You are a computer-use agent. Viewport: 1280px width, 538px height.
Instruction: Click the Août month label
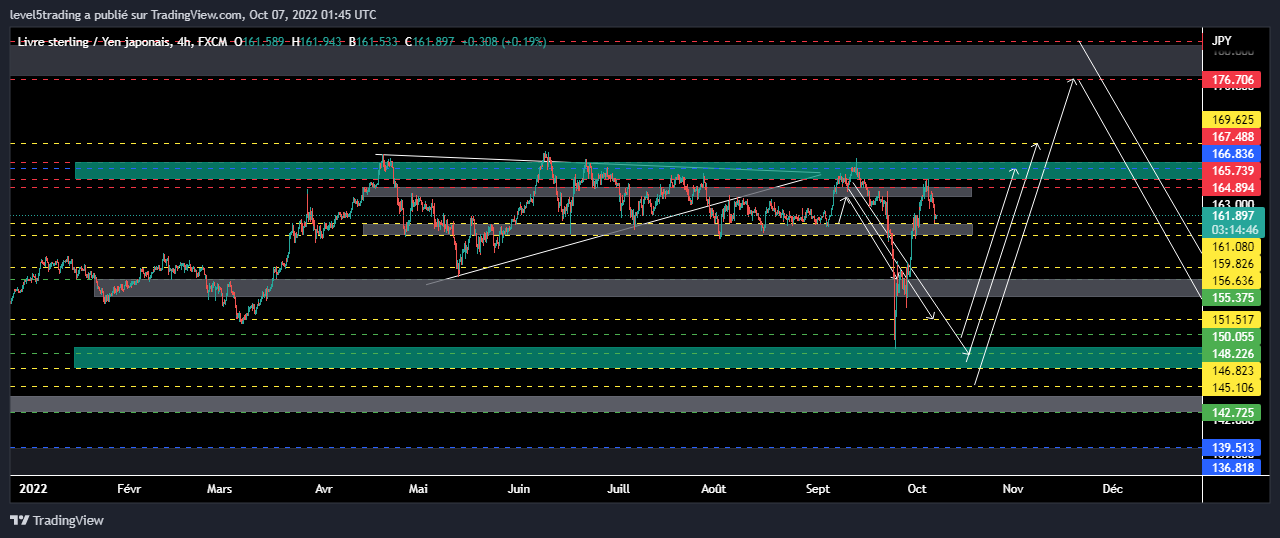[713, 489]
